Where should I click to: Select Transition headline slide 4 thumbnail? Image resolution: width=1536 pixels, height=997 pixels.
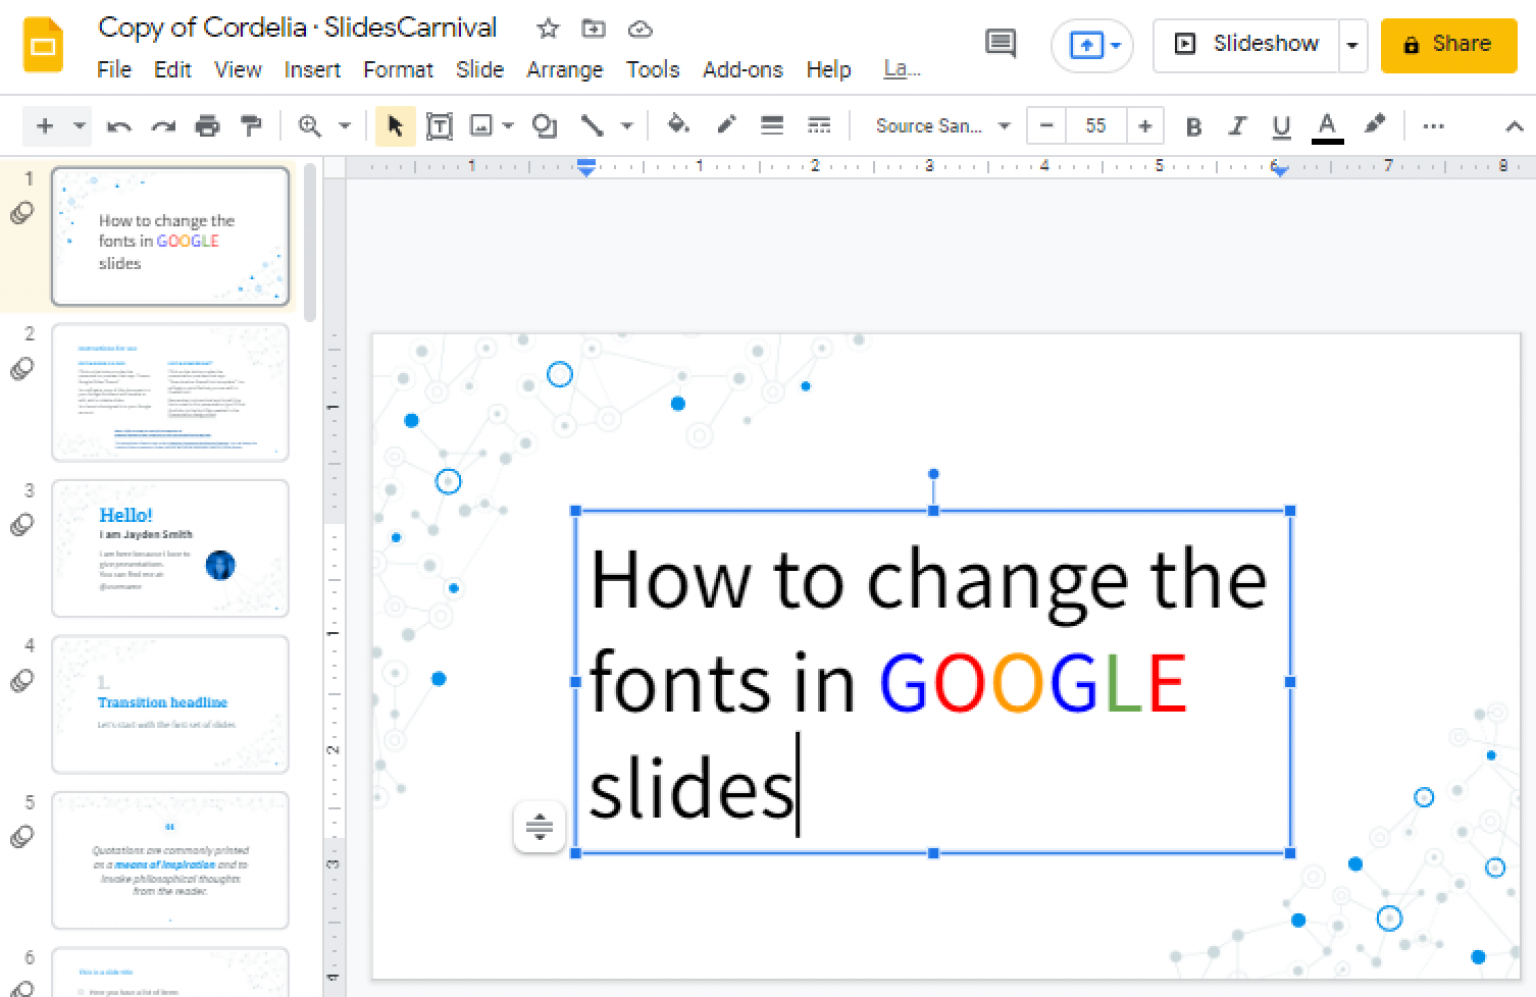(x=170, y=704)
